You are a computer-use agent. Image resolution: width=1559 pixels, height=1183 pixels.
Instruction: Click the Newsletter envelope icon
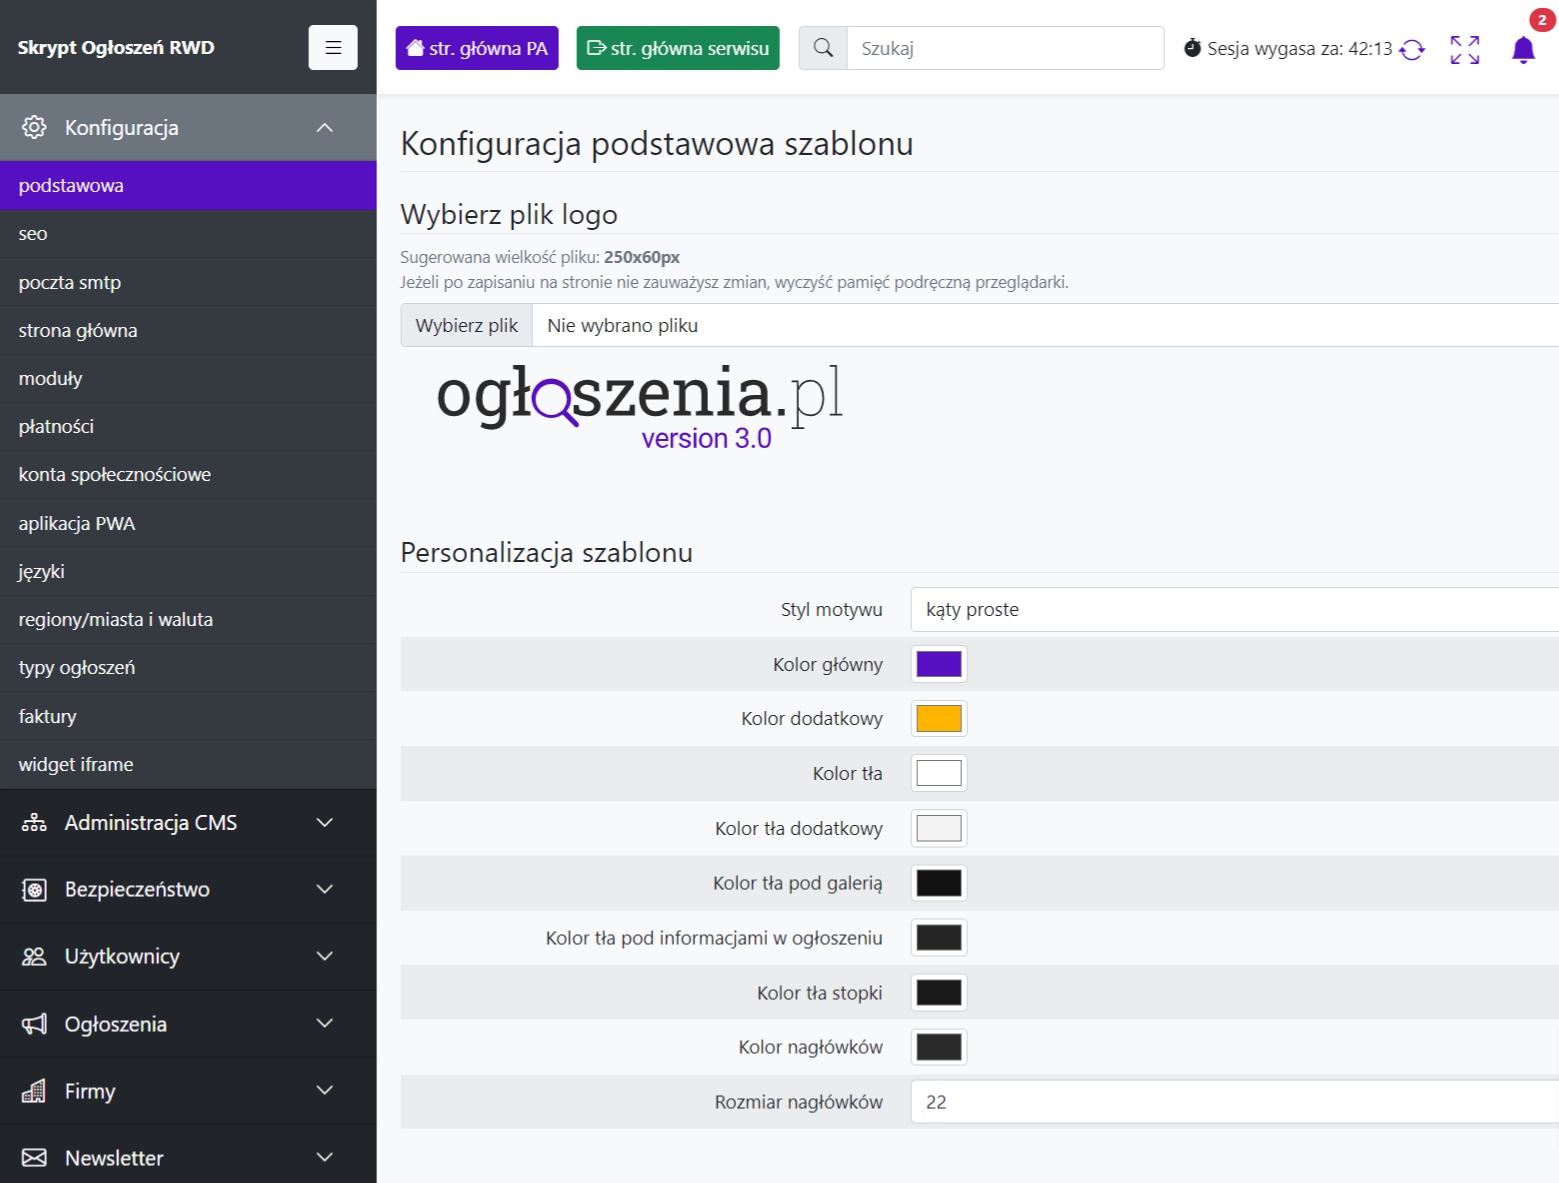pyautogui.click(x=34, y=1157)
